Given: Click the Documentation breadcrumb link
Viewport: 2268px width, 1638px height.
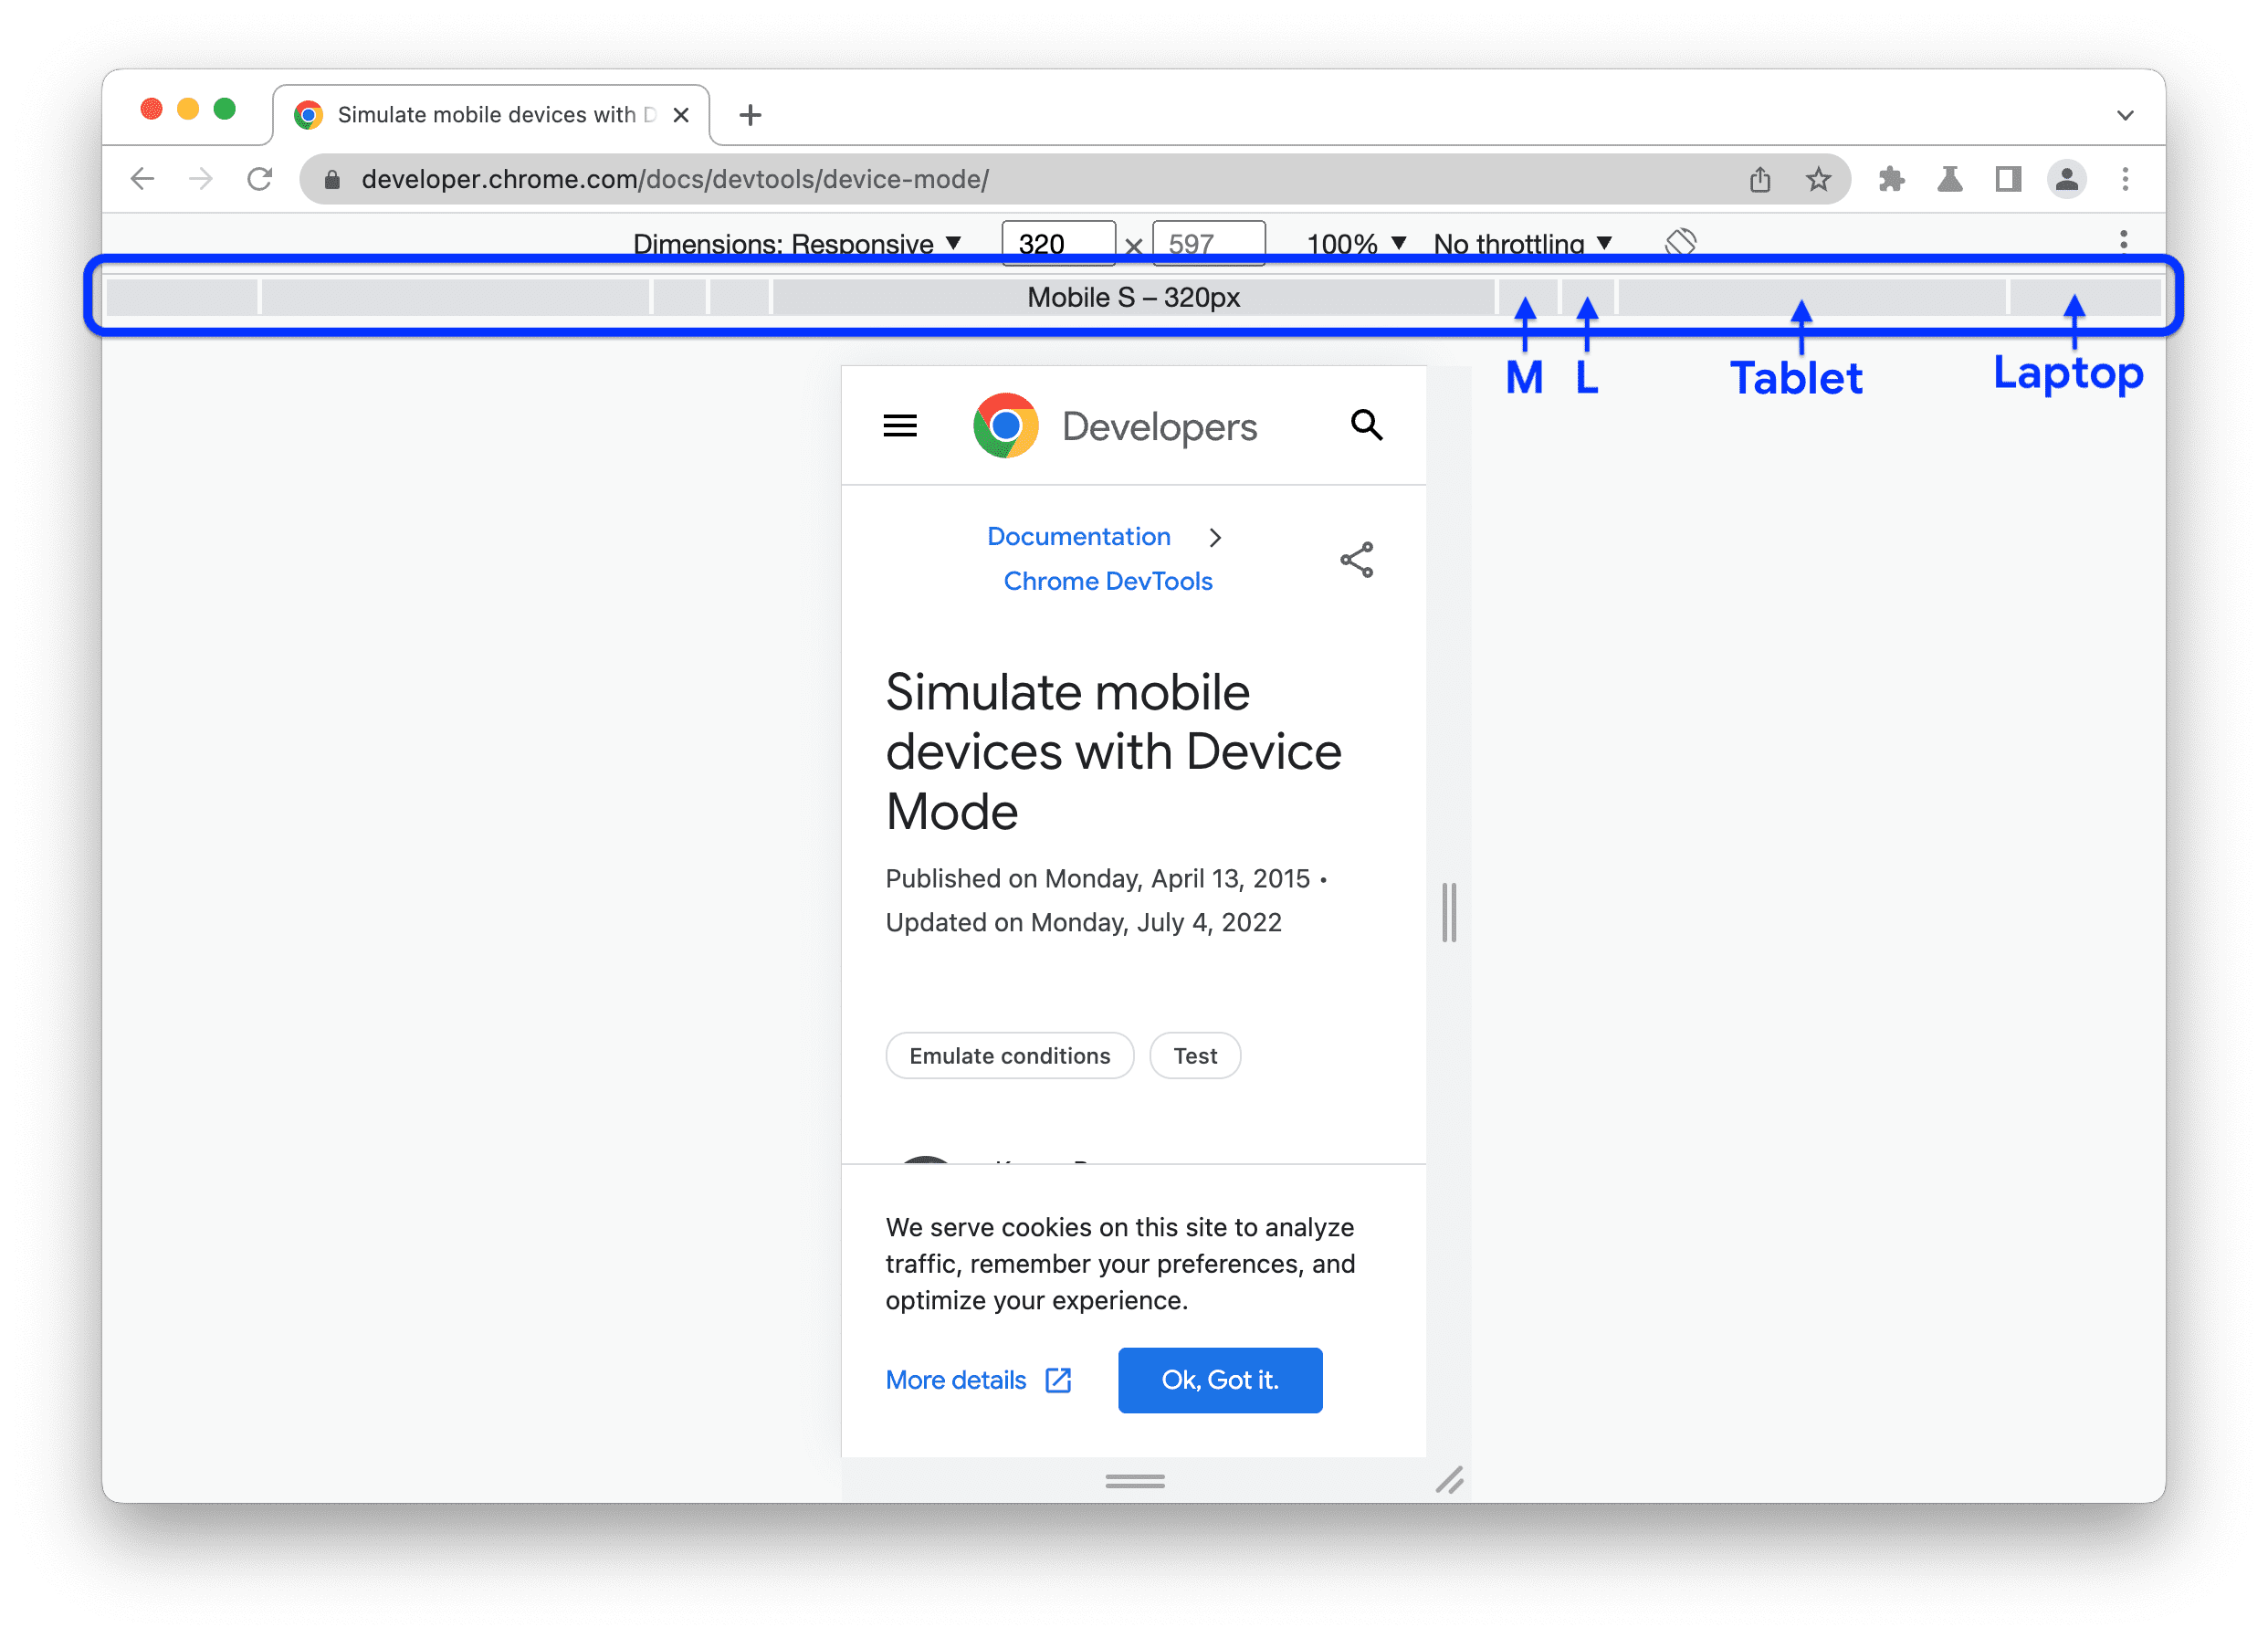Looking at the screenshot, I should click(x=1076, y=537).
